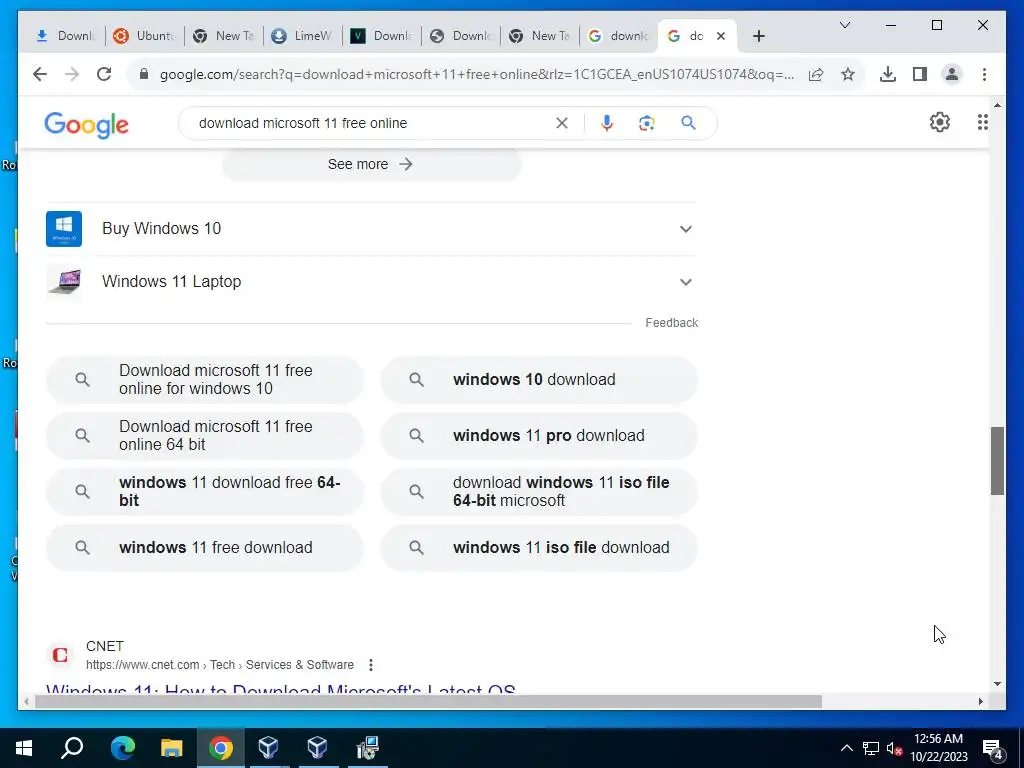Click the lock icon in address bar

(144, 74)
